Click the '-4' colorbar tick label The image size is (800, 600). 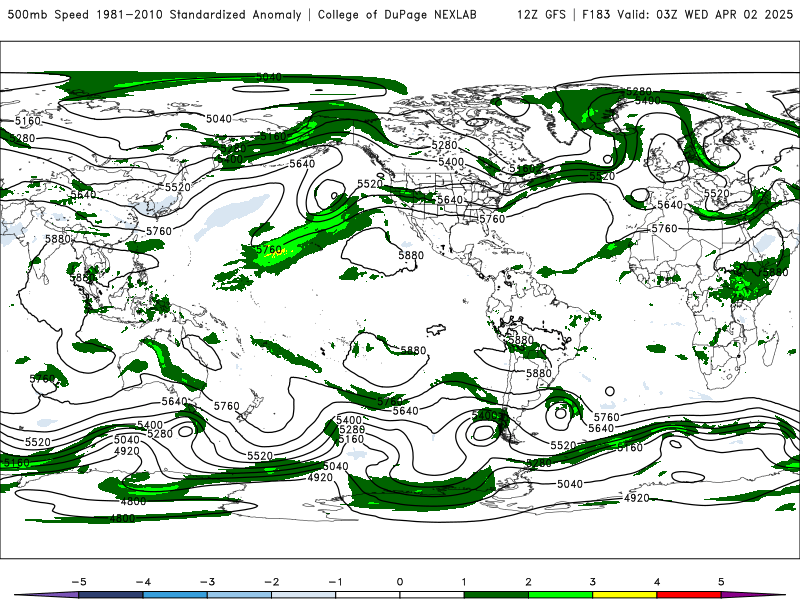click(x=143, y=582)
